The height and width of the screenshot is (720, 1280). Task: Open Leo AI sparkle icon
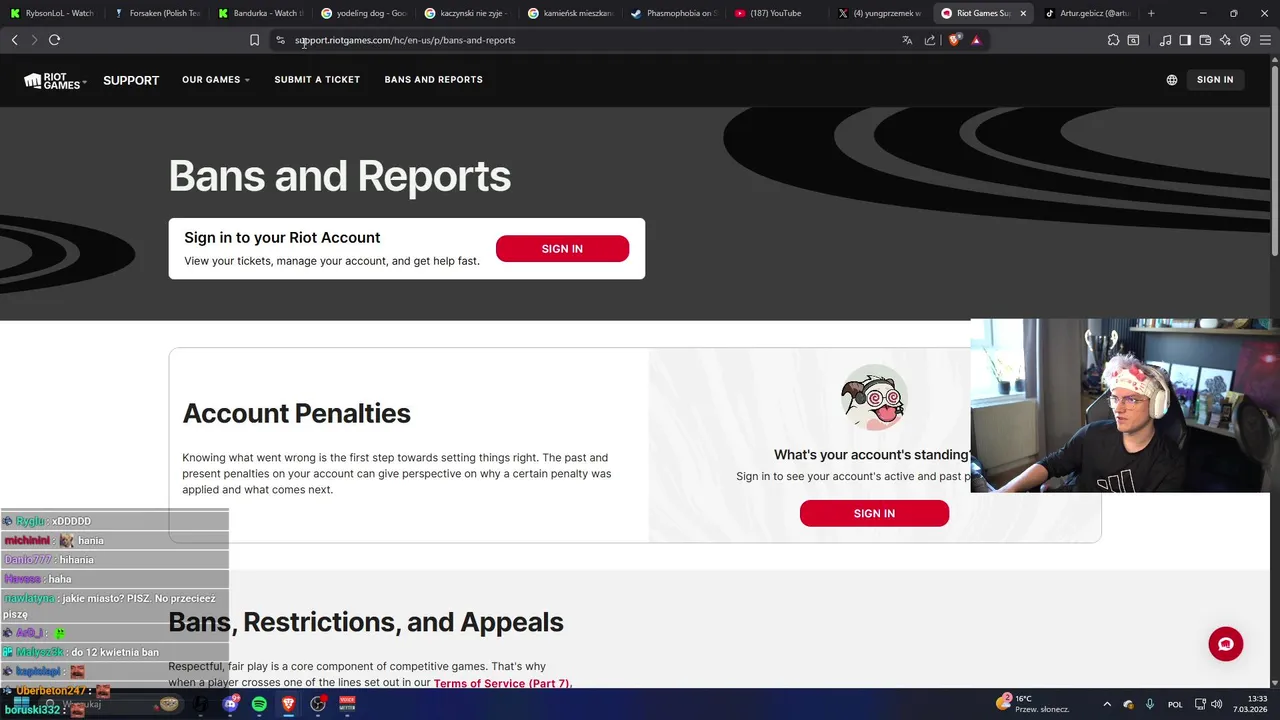[1225, 40]
